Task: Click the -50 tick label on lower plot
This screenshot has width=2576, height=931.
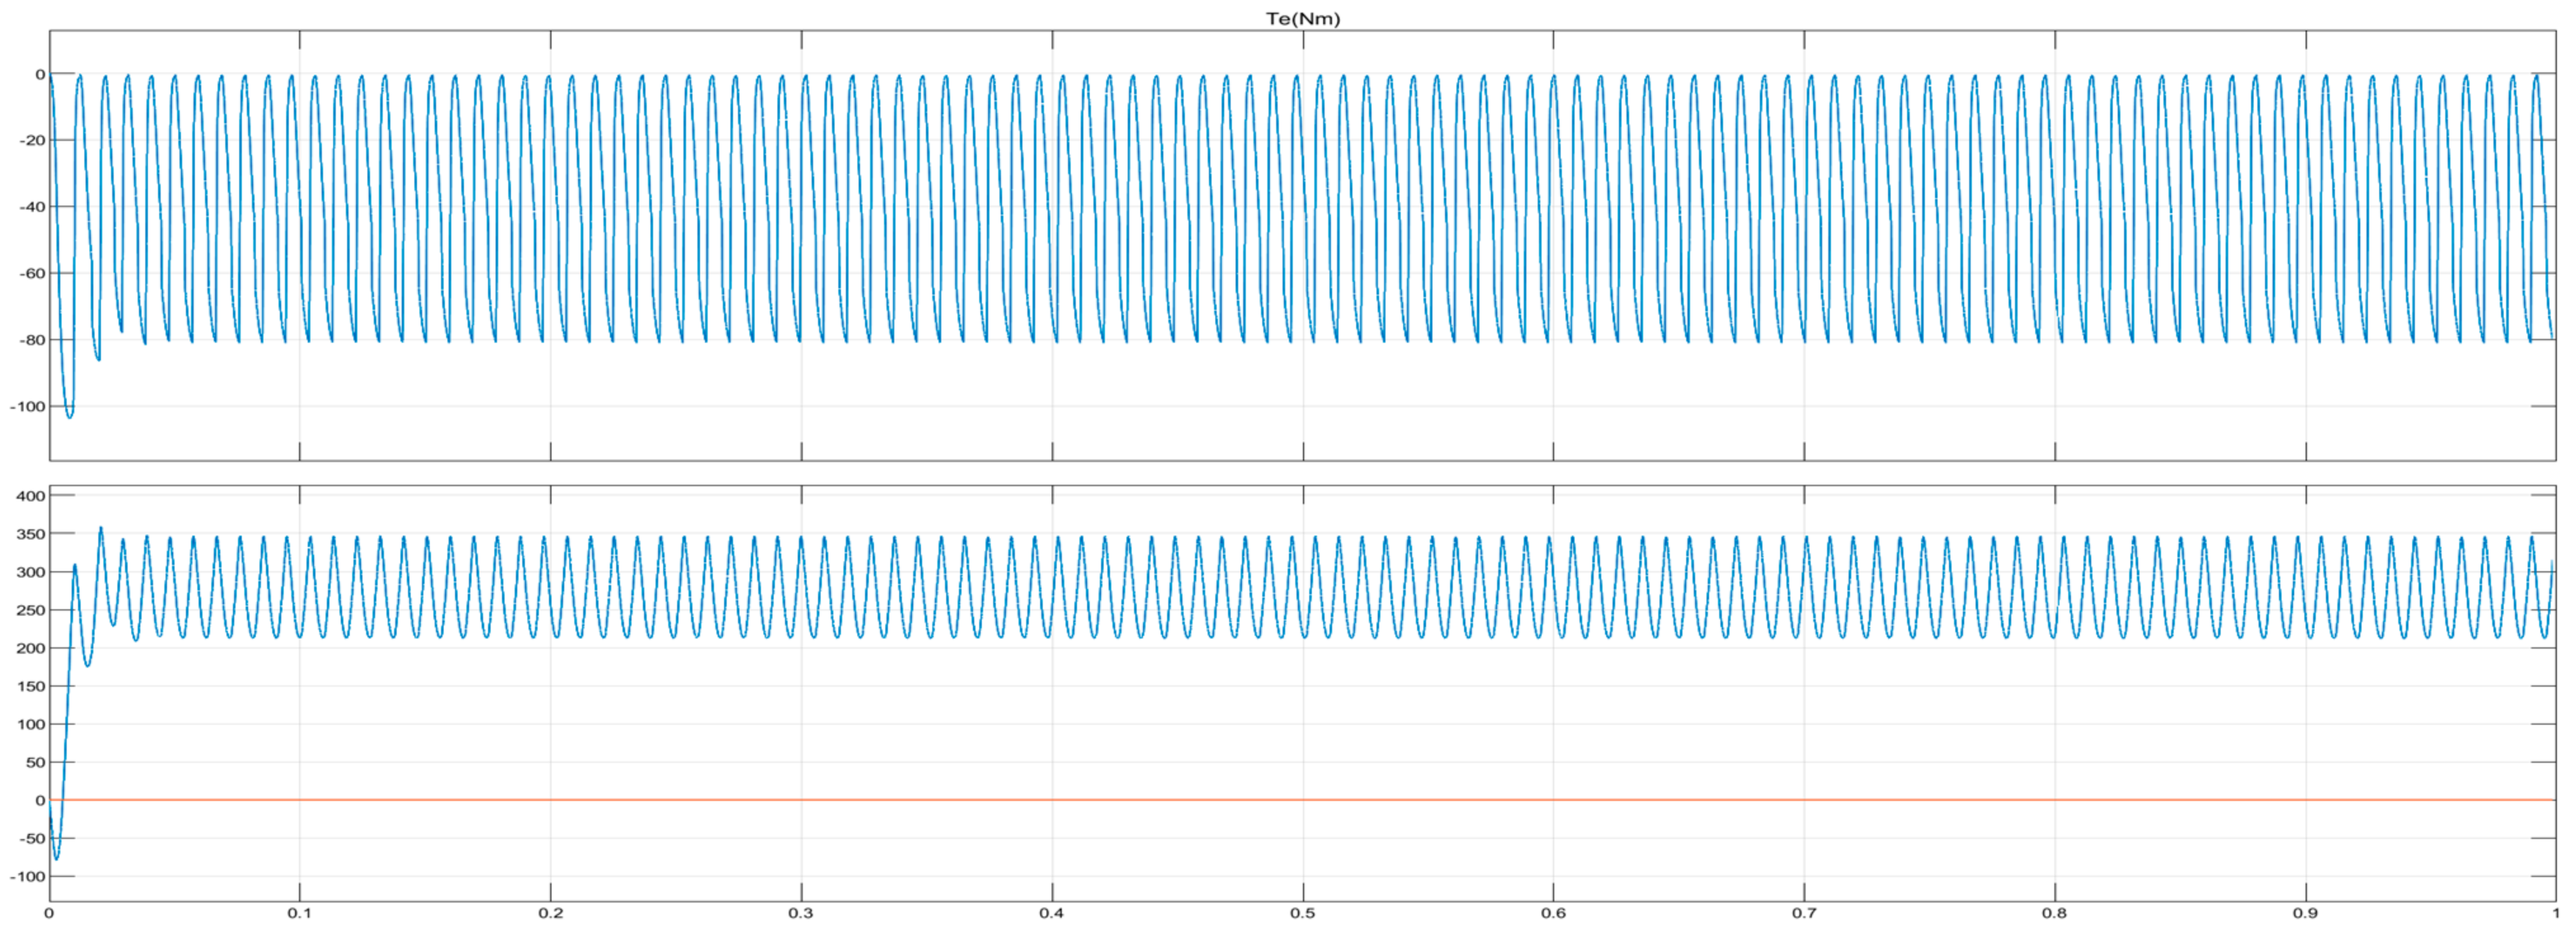Action: (x=31, y=838)
